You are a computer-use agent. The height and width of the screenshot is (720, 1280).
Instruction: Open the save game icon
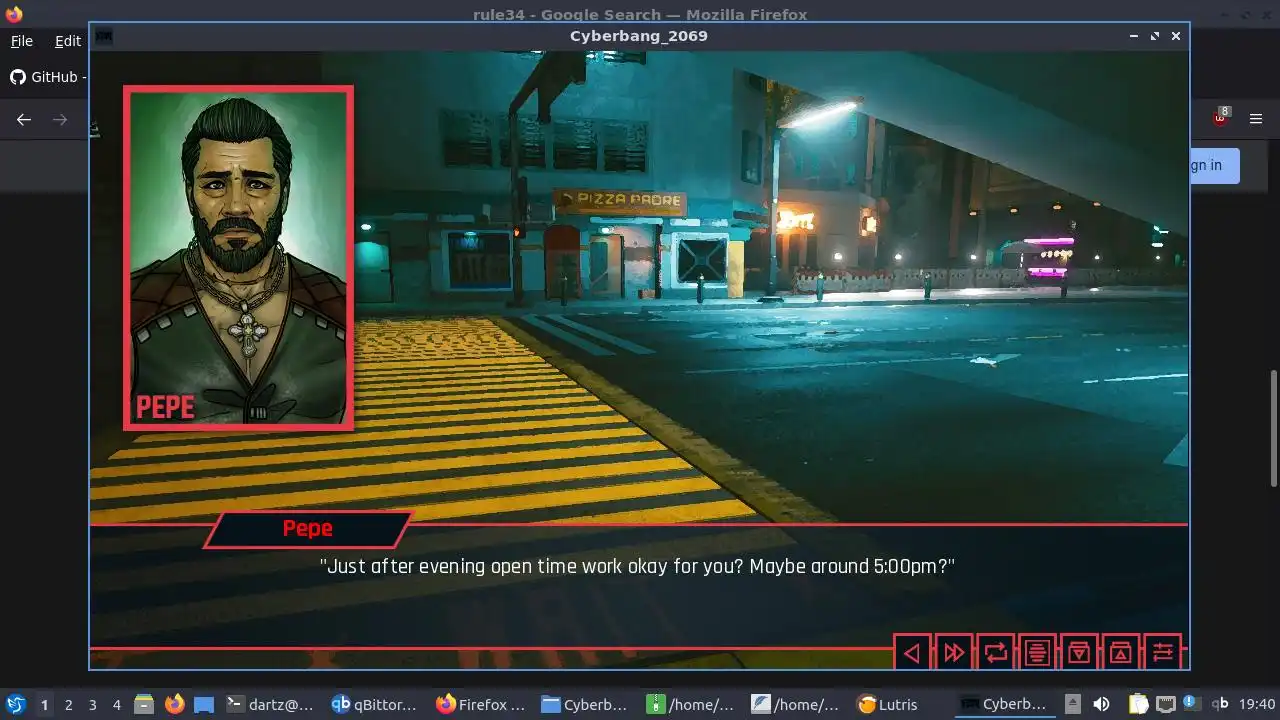click(1079, 653)
